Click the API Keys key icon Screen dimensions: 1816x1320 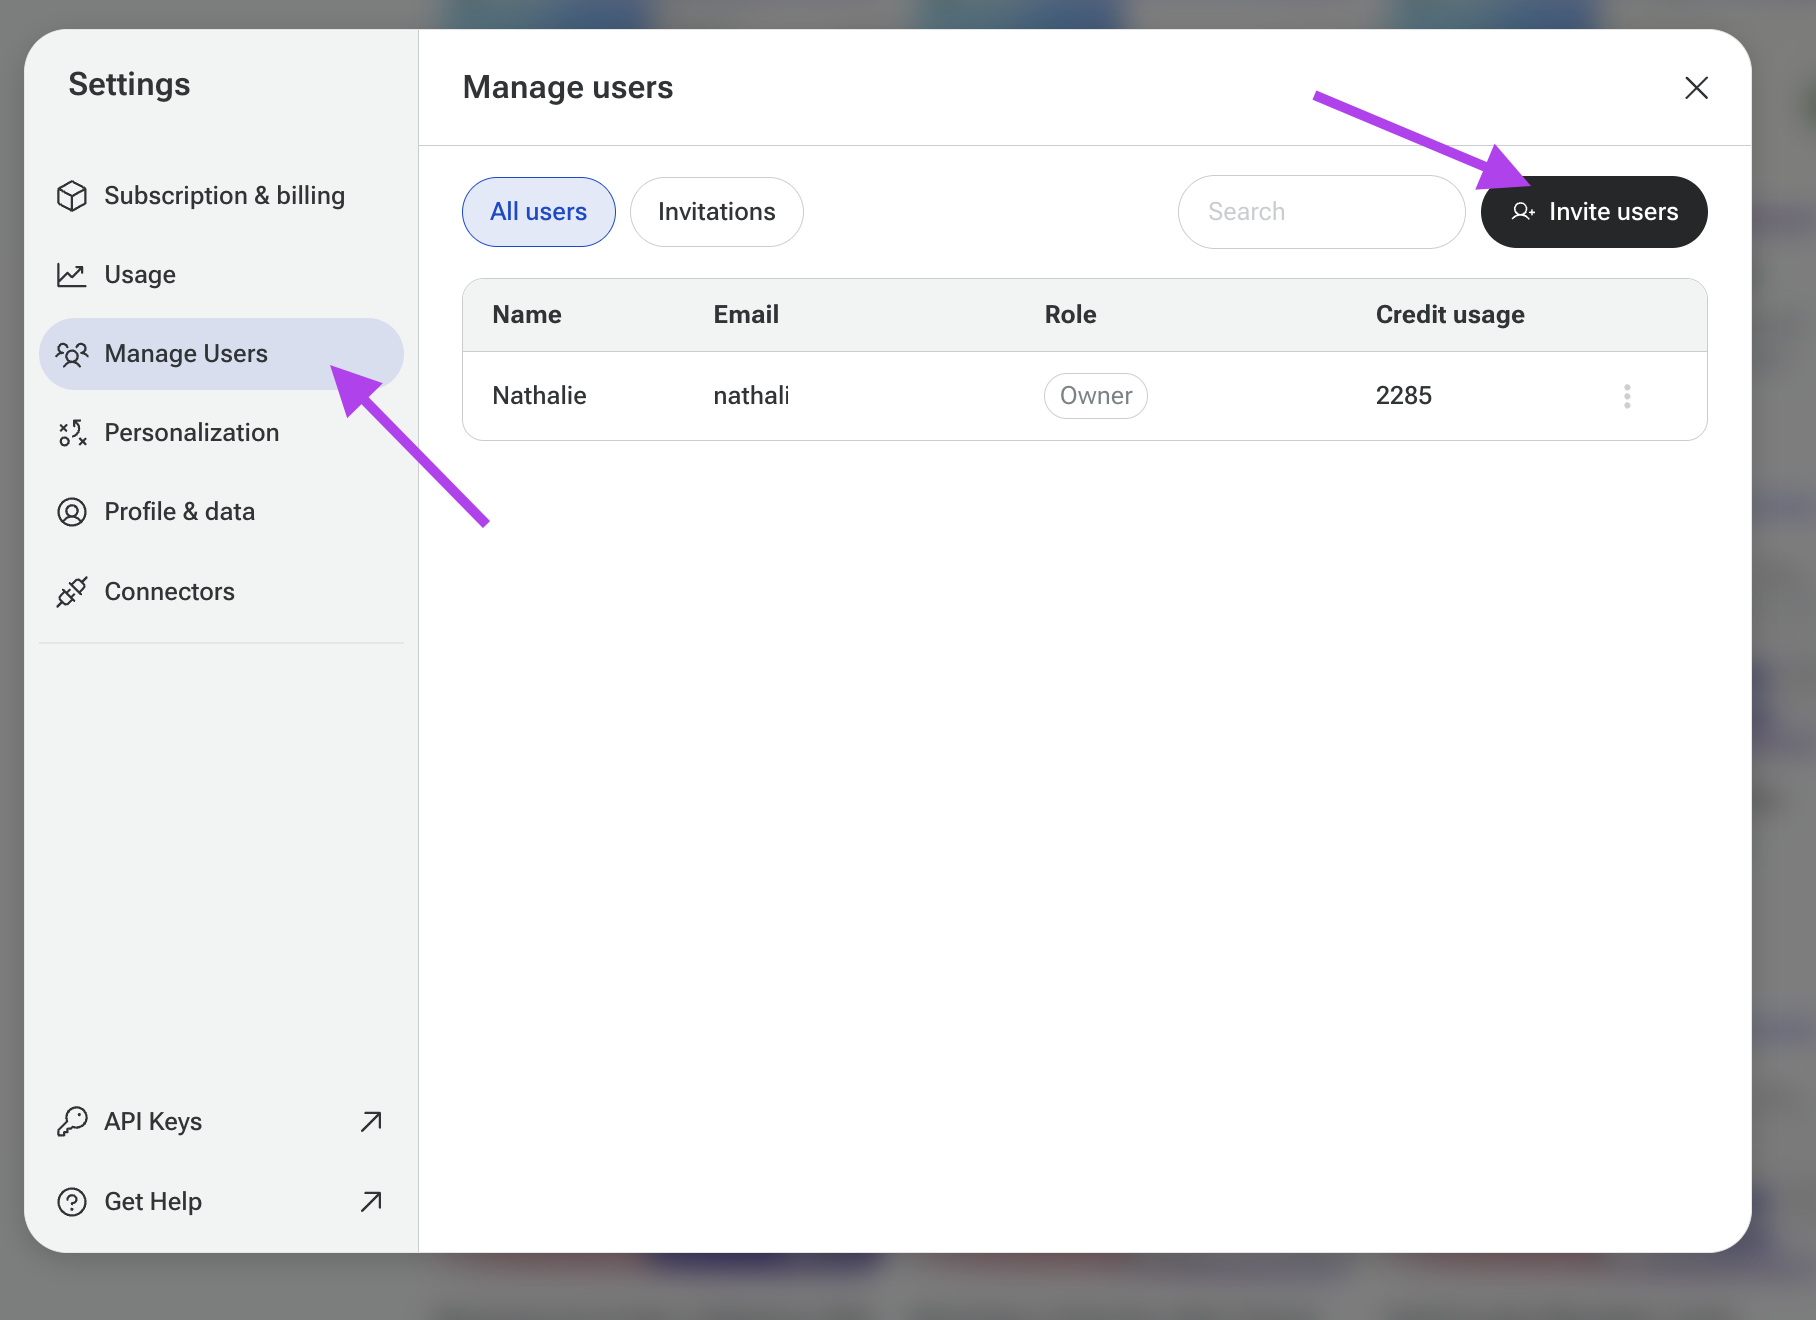pos(72,1122)
